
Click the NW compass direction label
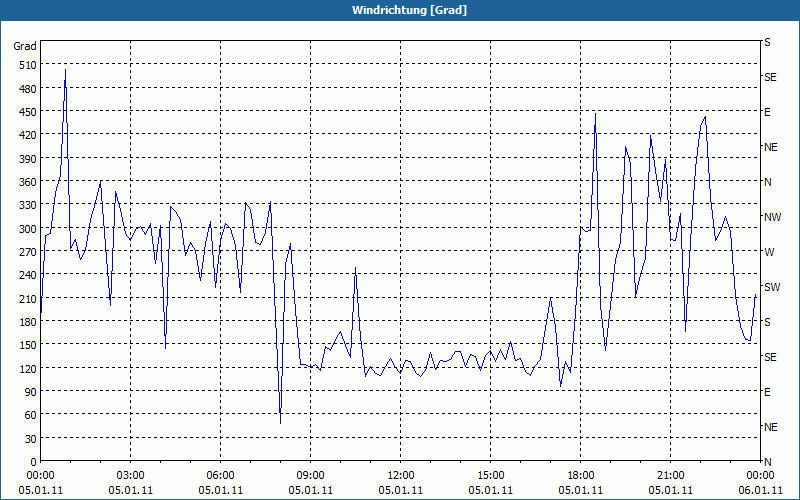[772, 217]
